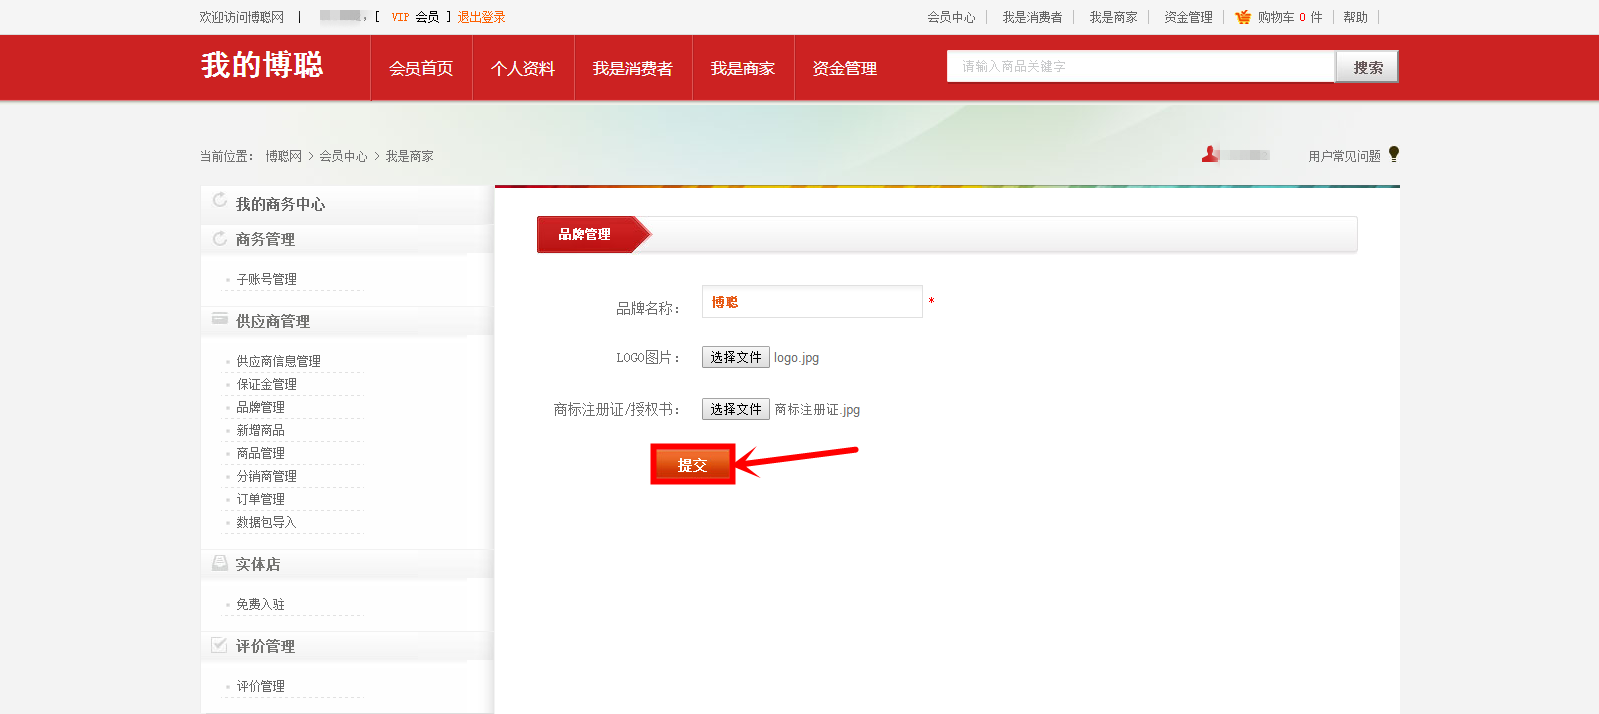Viewport: 1599px width, 714px height.
Task: Click the shopping cart icon
Action: (x=1243, y=17)
